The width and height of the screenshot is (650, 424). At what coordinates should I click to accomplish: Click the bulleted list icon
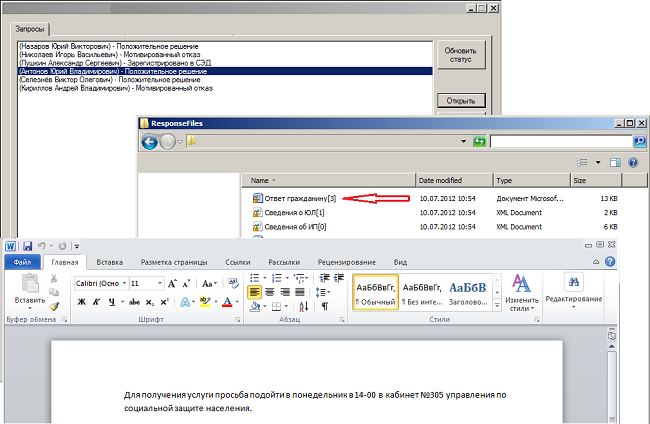(255, 278)
